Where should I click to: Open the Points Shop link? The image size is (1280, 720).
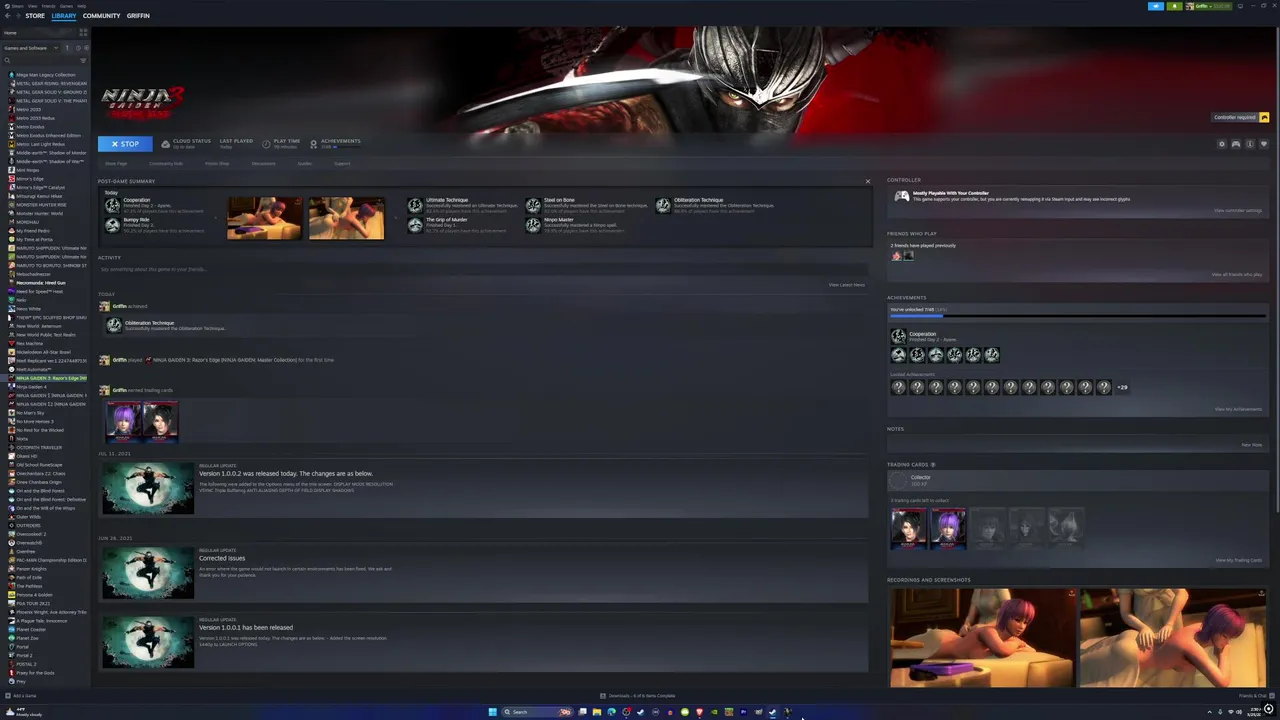pyautogui.click(x=217, y=163)
